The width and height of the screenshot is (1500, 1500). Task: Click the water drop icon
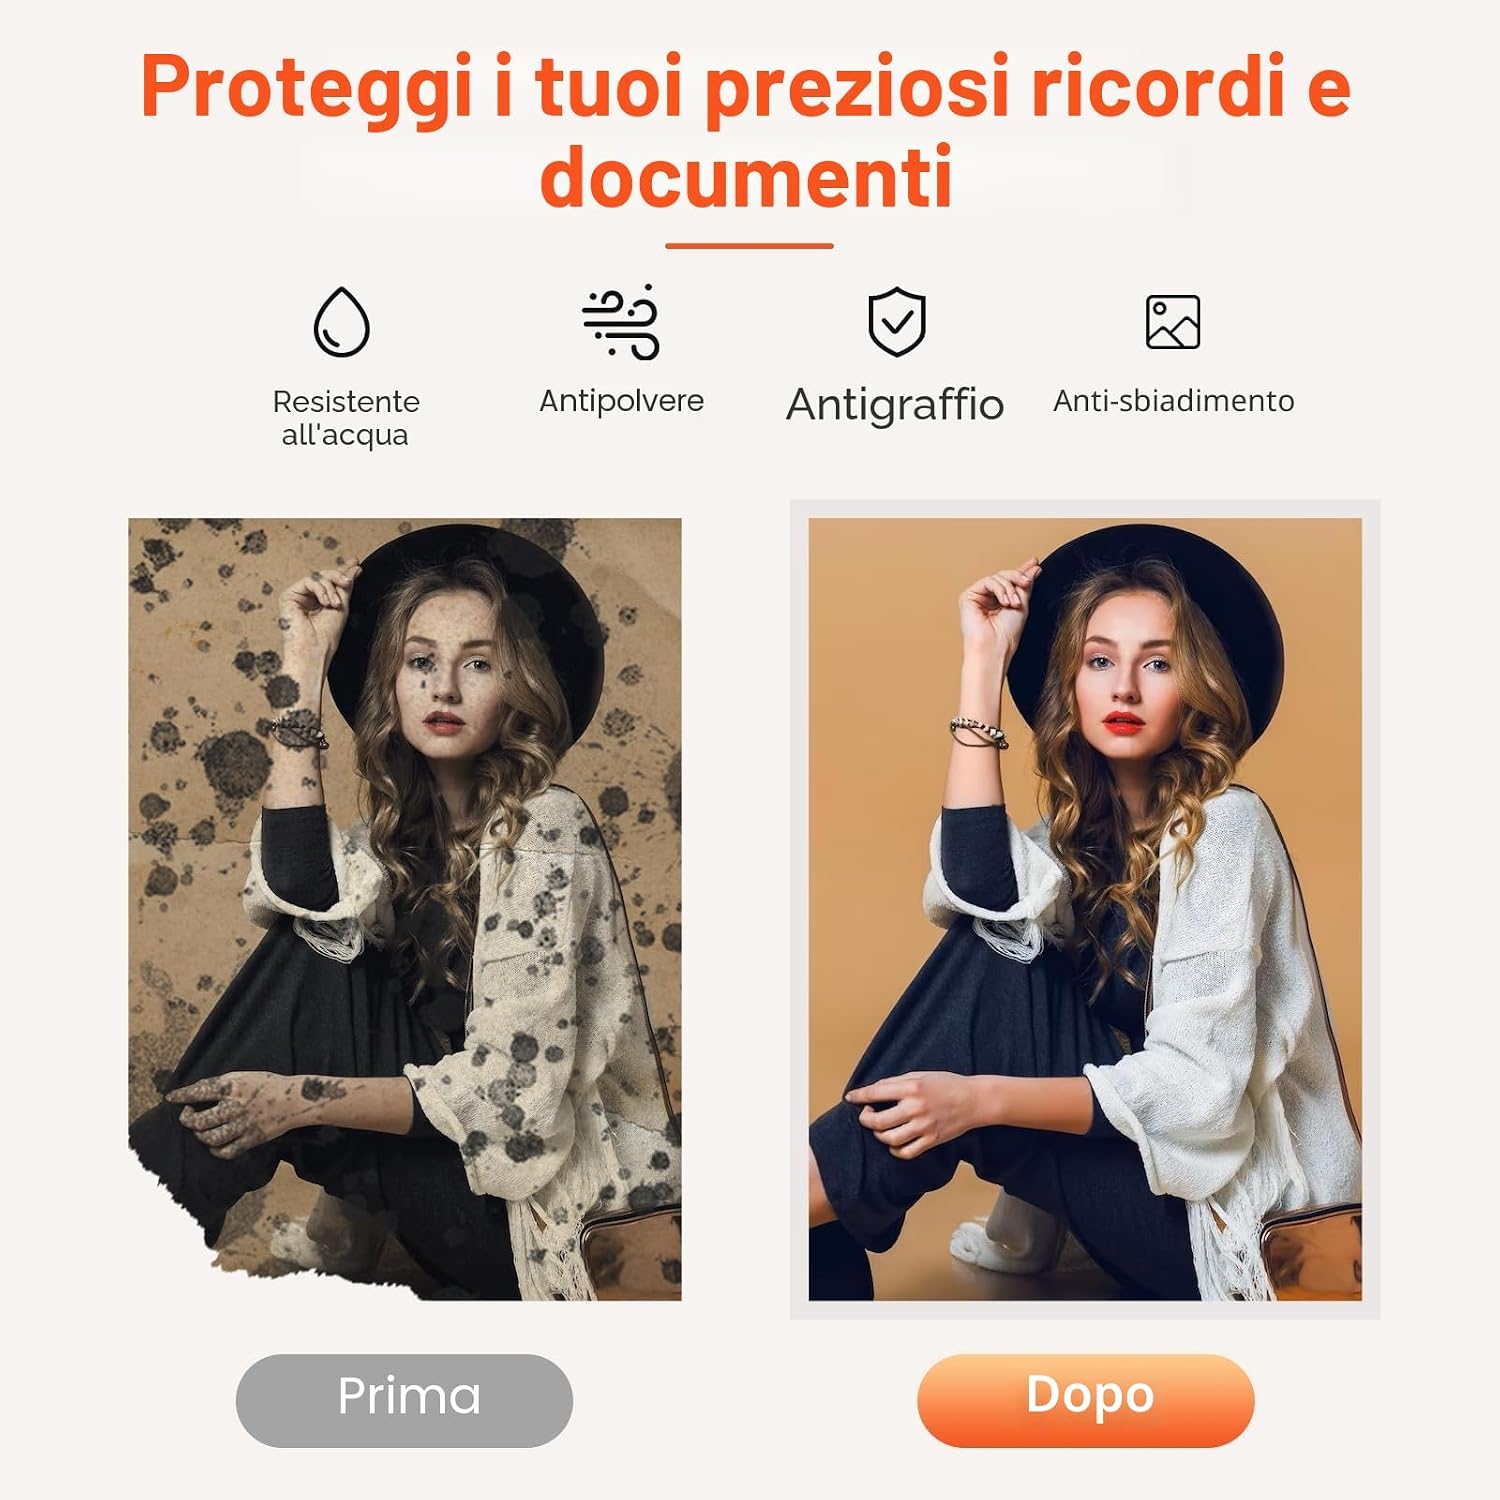click(342, 322)
